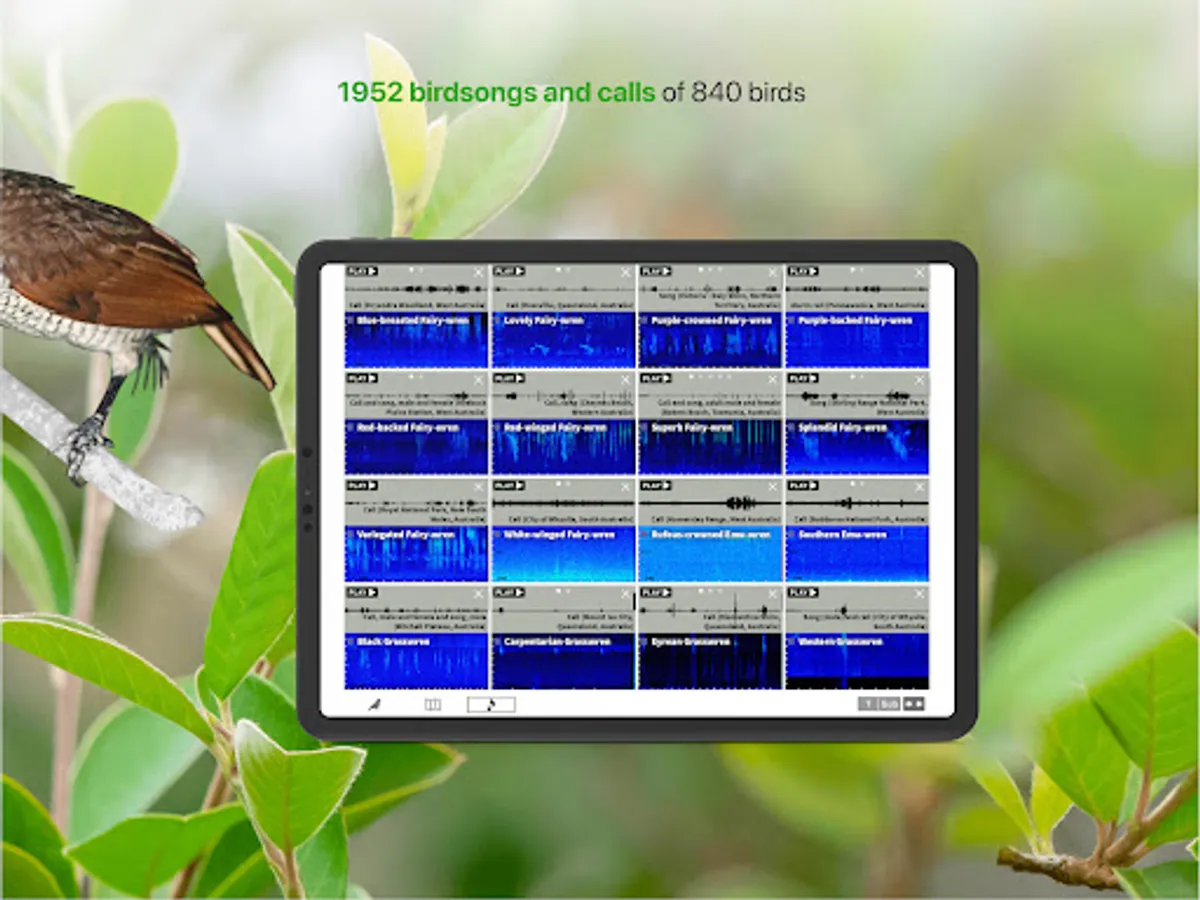Close the Lovely Fairy-wren card
The height and width of the screenshot is (900, 1200).
[x=625, y=269]
